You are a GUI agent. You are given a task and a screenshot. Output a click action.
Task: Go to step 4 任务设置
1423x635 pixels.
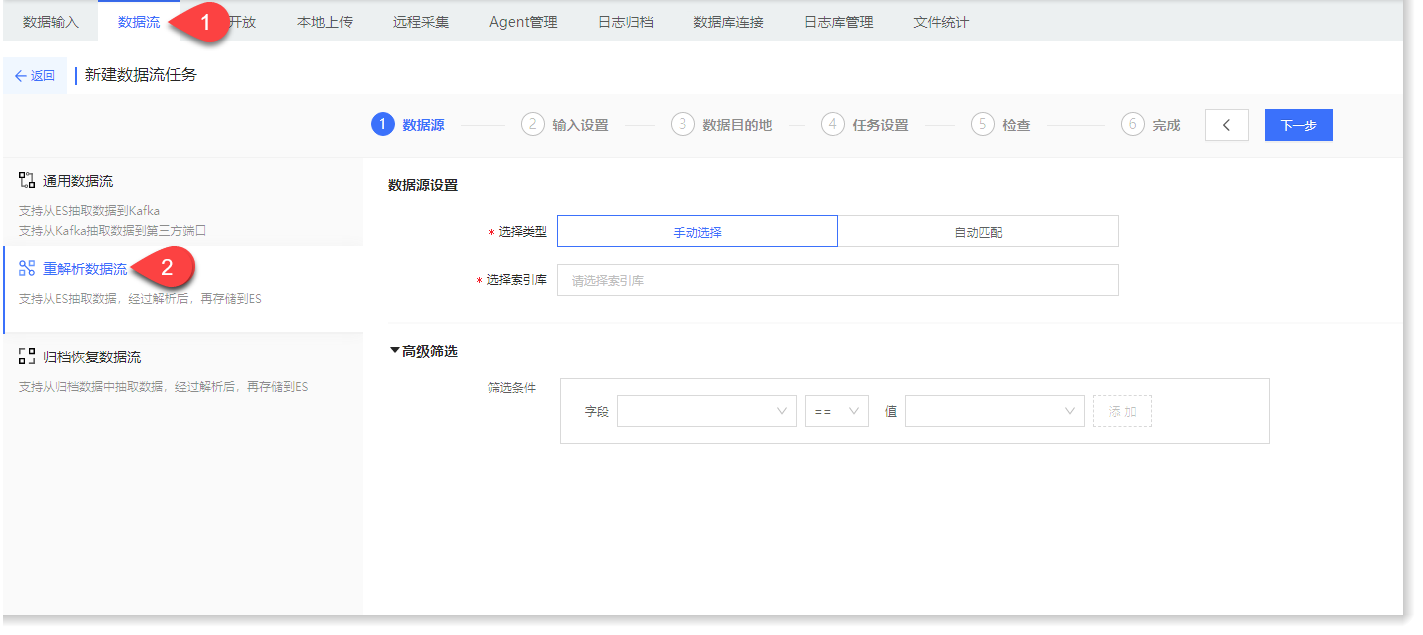click(865, 125)
